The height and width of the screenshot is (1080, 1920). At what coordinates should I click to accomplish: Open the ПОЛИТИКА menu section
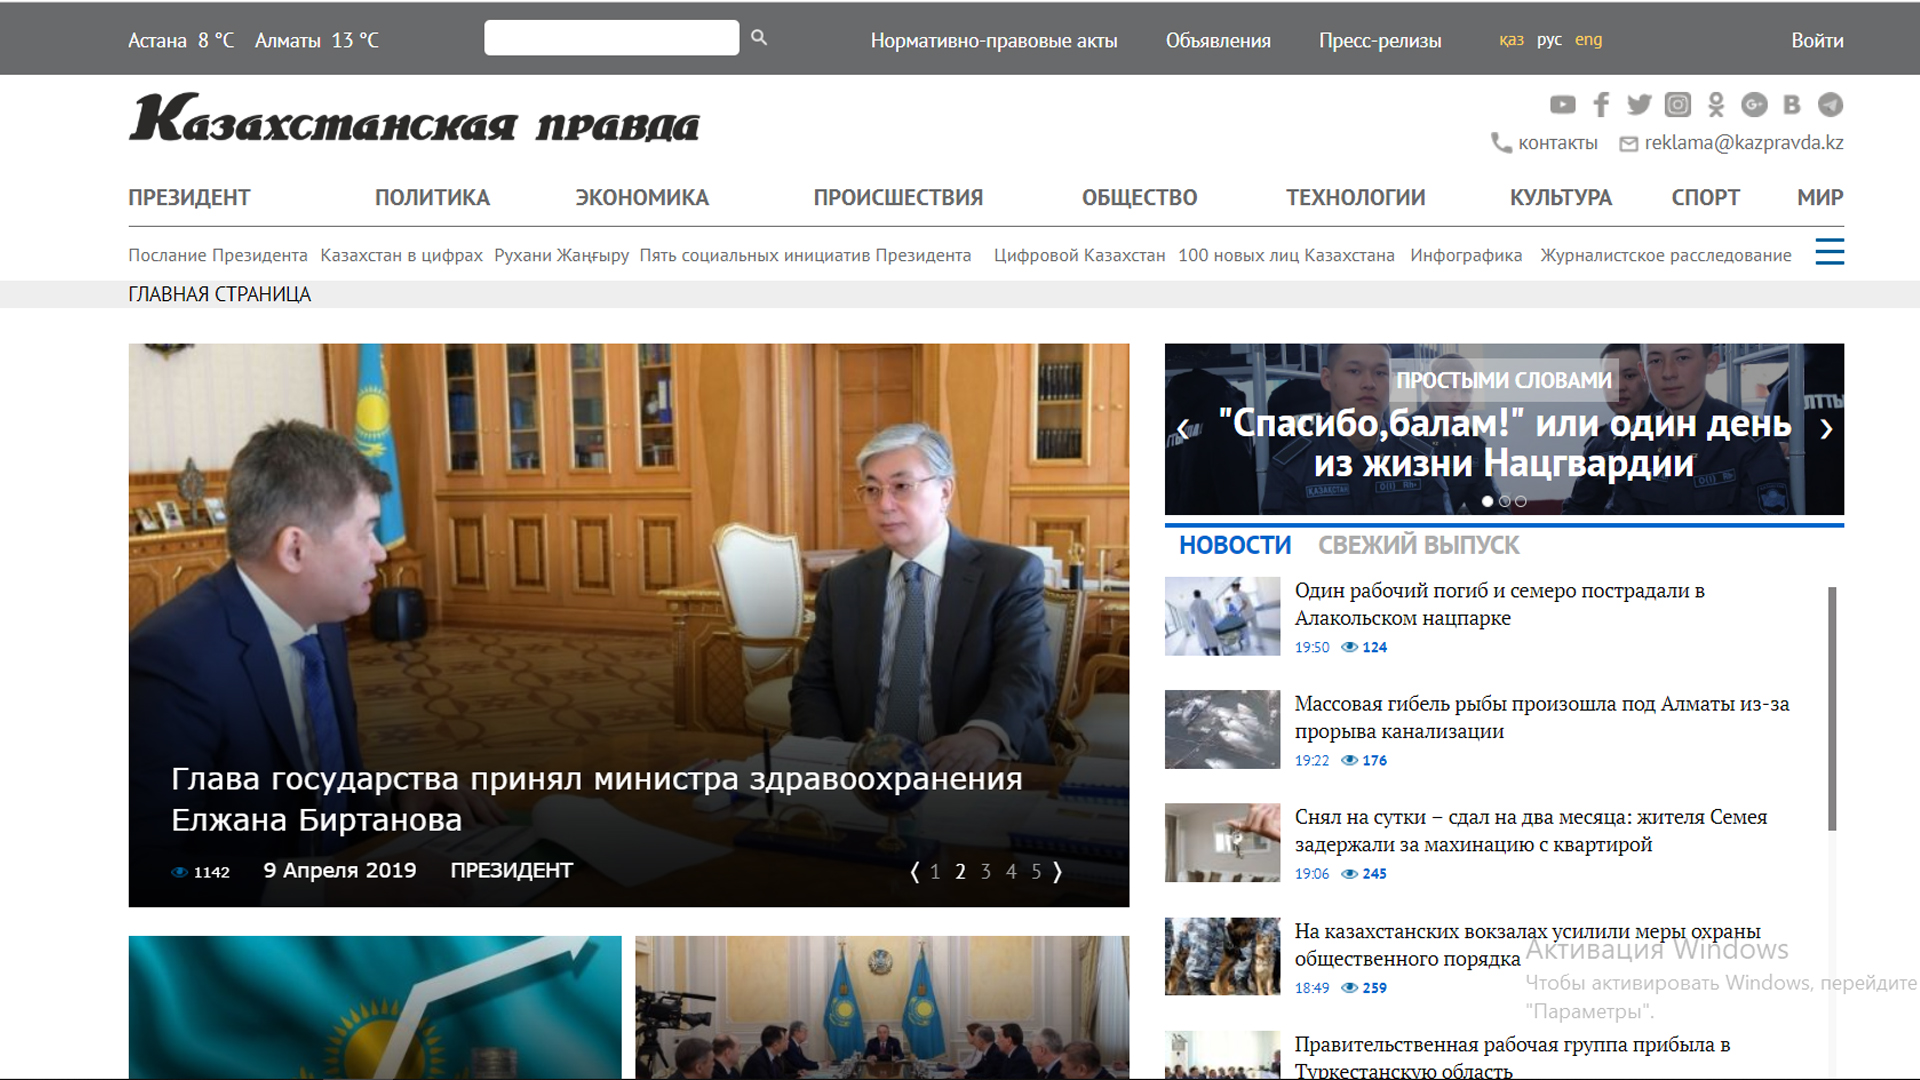[x=432, y=198]
